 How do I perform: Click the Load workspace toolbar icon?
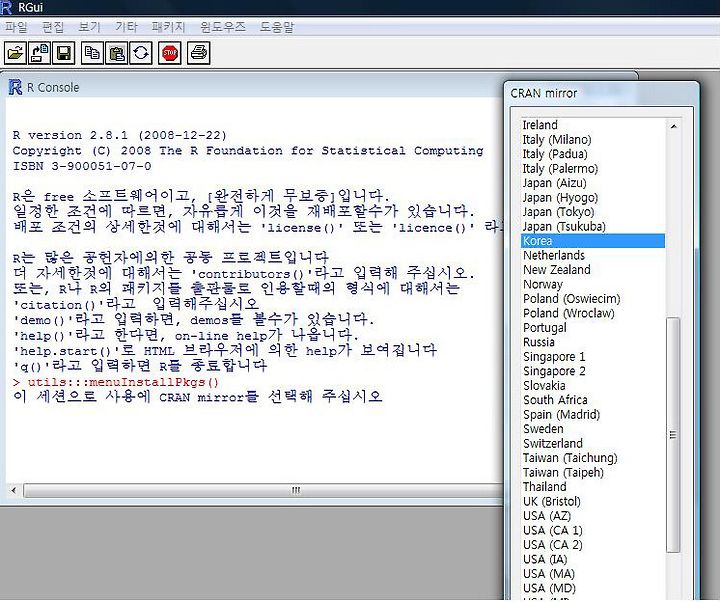40,53
